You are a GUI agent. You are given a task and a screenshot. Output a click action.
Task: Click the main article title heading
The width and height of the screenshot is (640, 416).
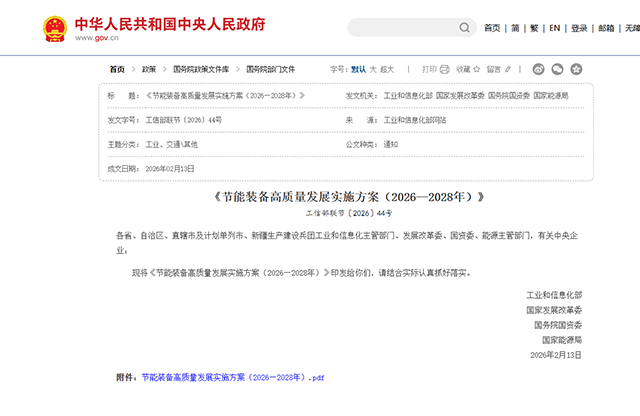tap(349, 197)
